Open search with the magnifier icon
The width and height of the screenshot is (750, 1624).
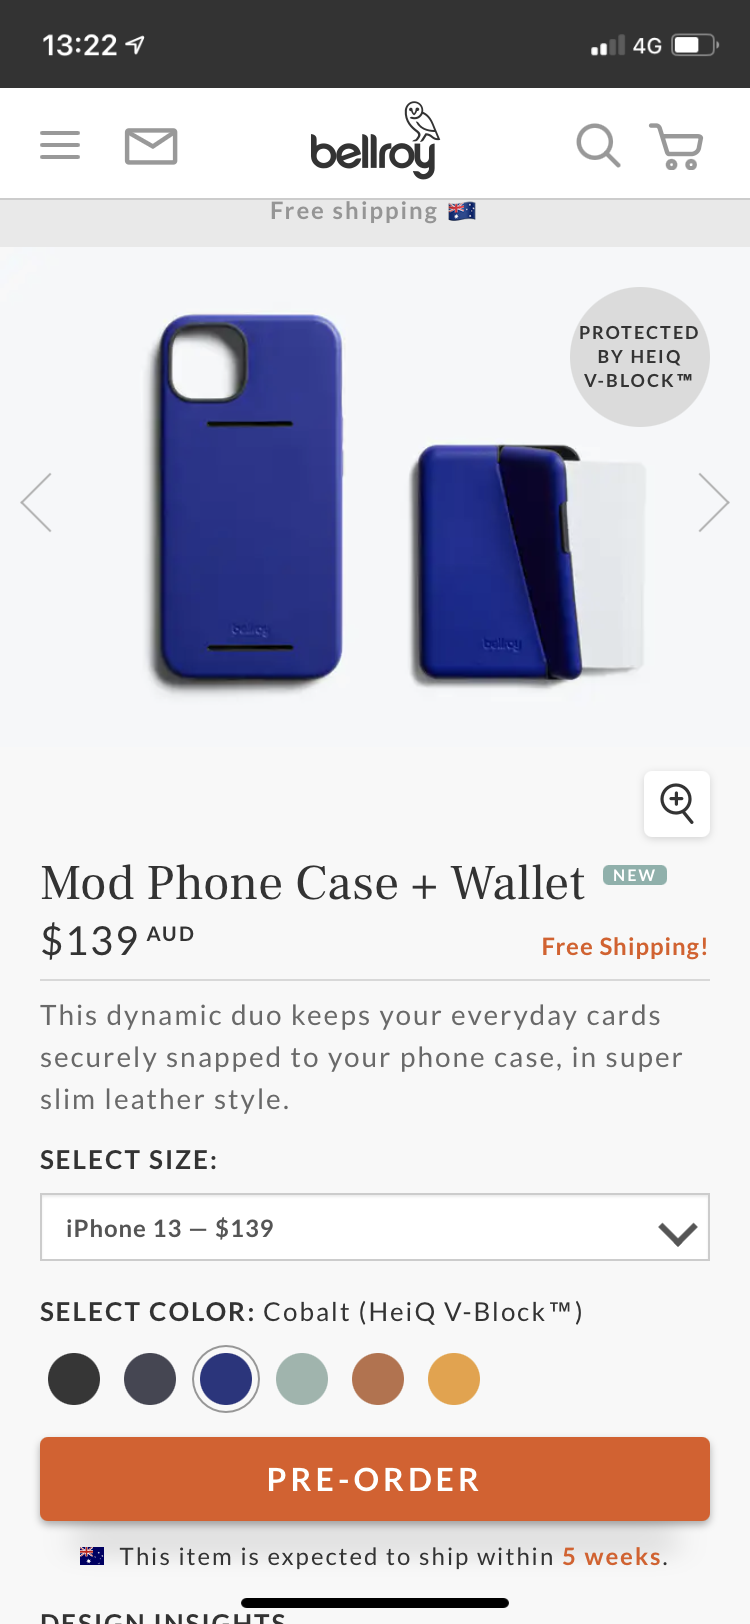598,146
